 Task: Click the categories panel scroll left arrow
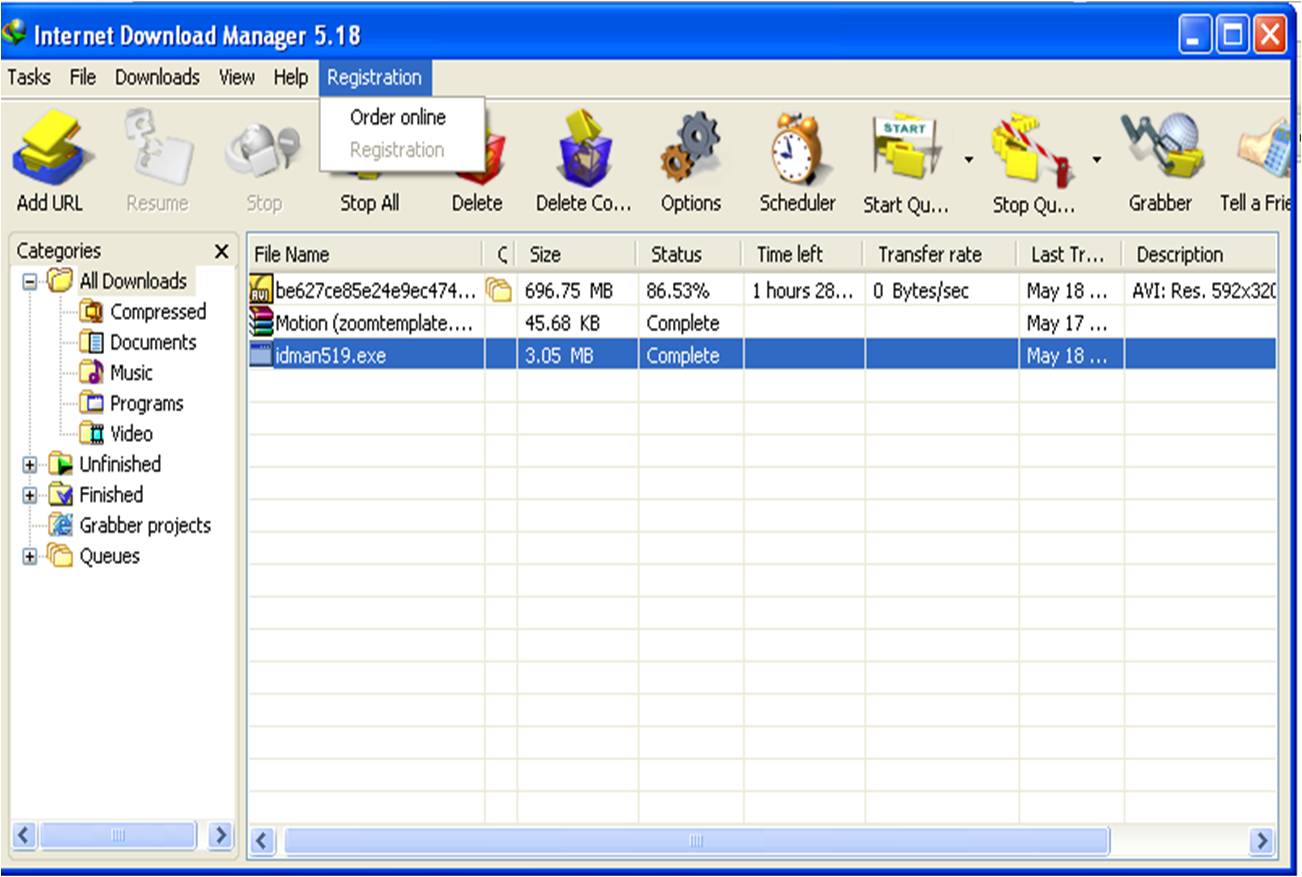(x=25, y=835)
